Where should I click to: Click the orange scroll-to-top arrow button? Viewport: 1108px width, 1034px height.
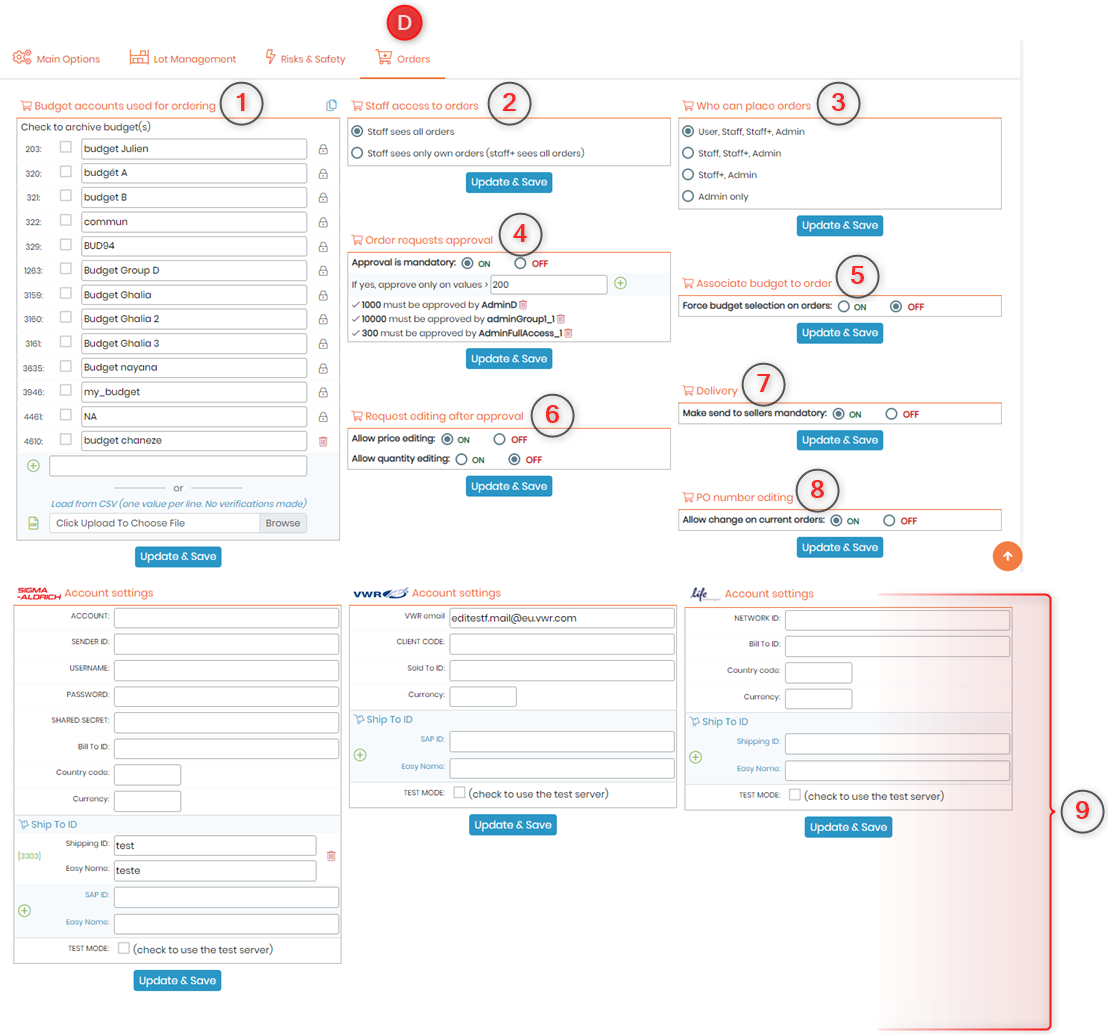[x=1008, y=556]
